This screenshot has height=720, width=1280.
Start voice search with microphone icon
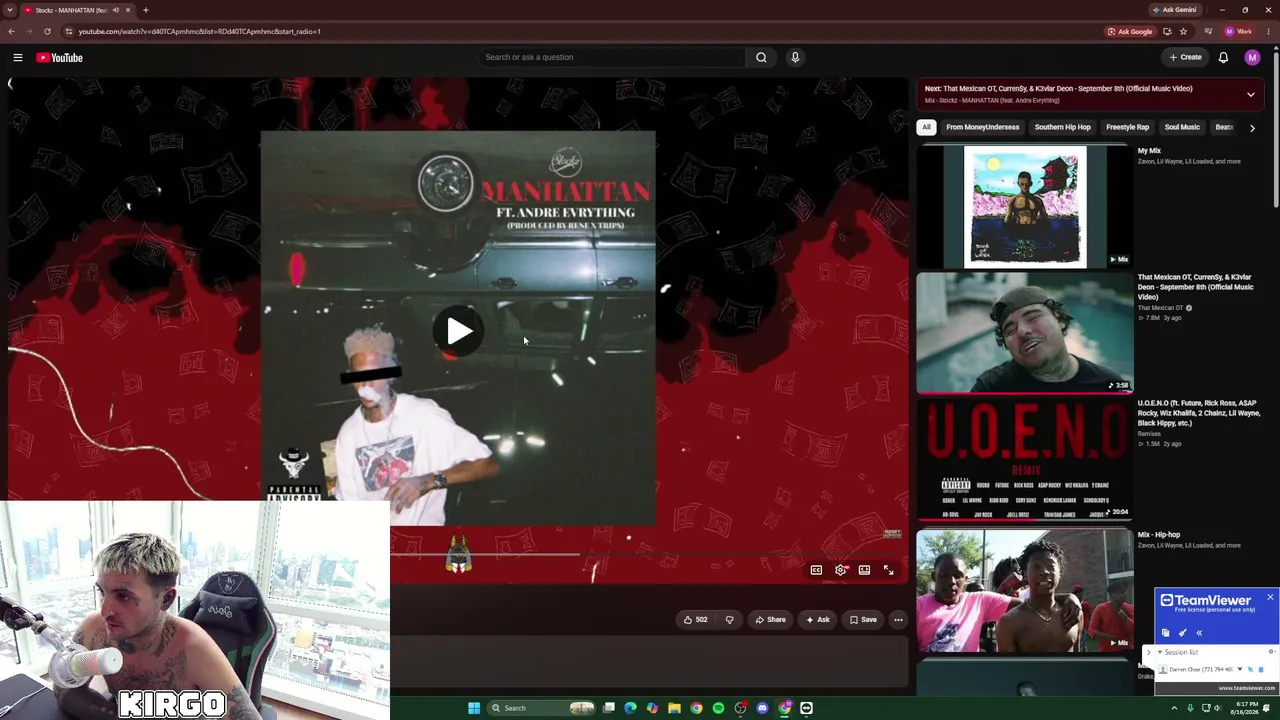point(795,57)
